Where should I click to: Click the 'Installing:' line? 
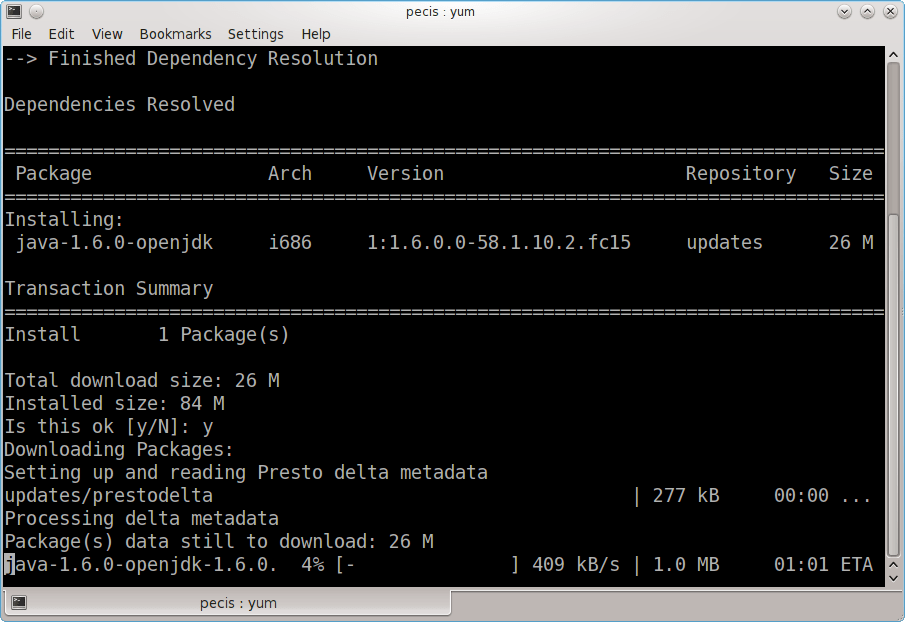(x=64, y=219)
